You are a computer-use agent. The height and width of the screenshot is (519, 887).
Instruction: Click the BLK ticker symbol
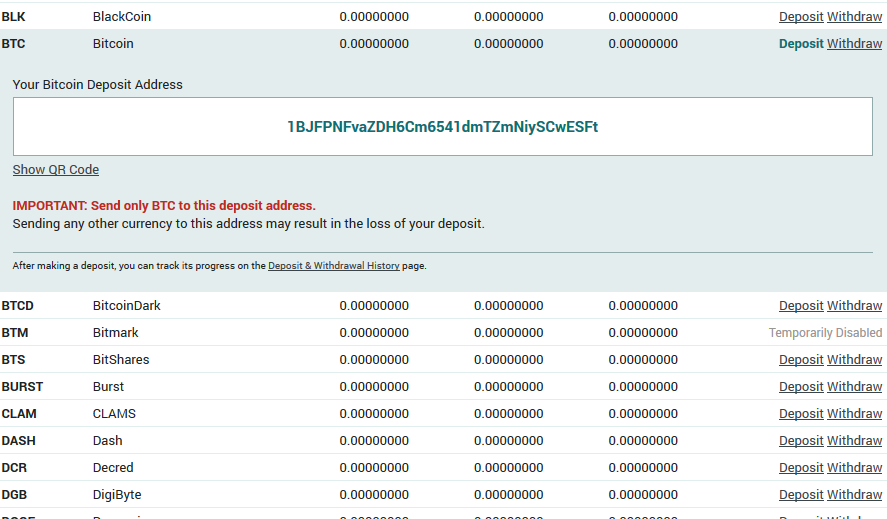[x=14, y=17]
